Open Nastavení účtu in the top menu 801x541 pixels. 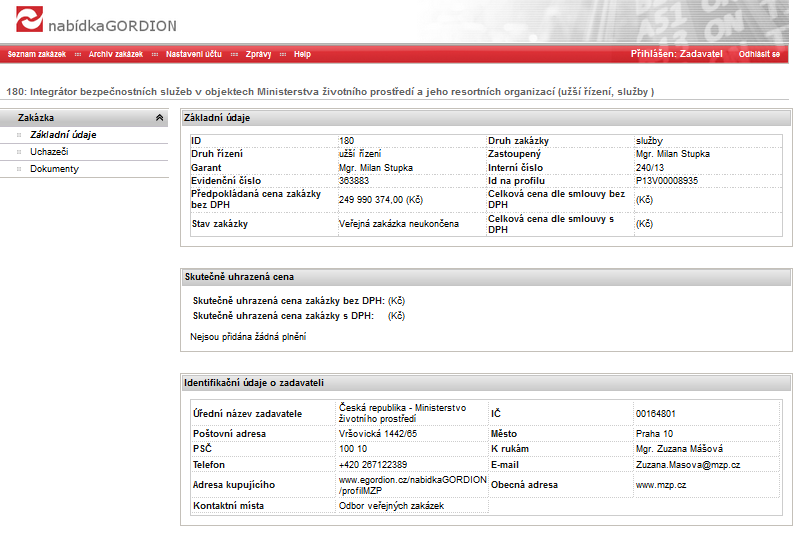[x=193, y=54]
